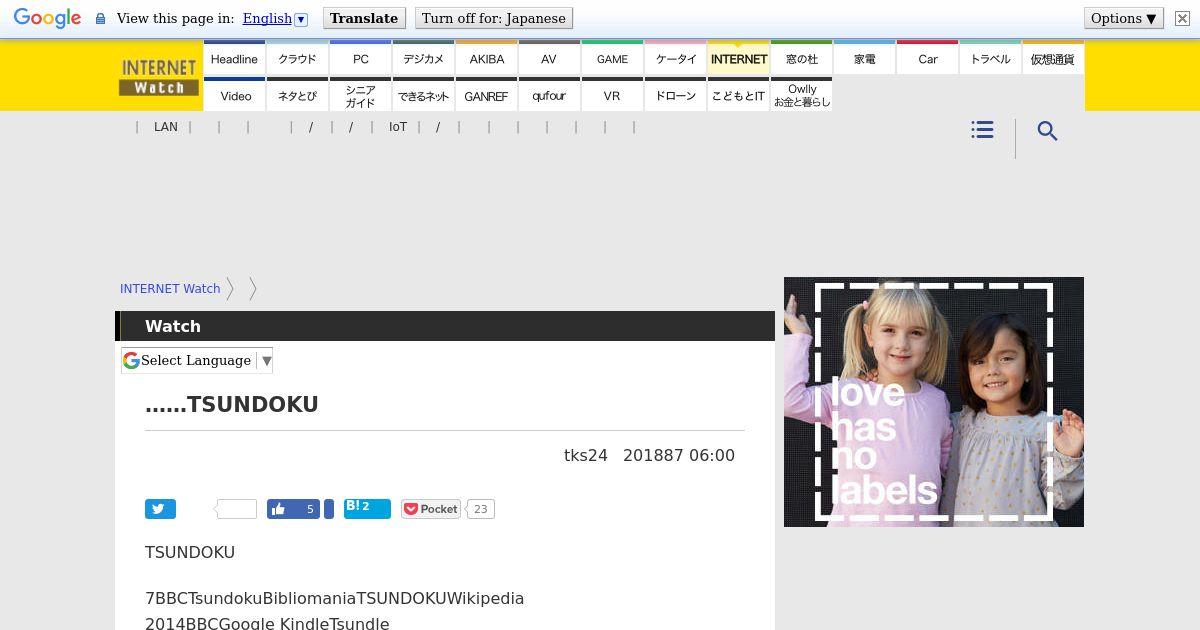Open the ドローン tab
This screenshot has width=1200, height=630.
(675, 95)
